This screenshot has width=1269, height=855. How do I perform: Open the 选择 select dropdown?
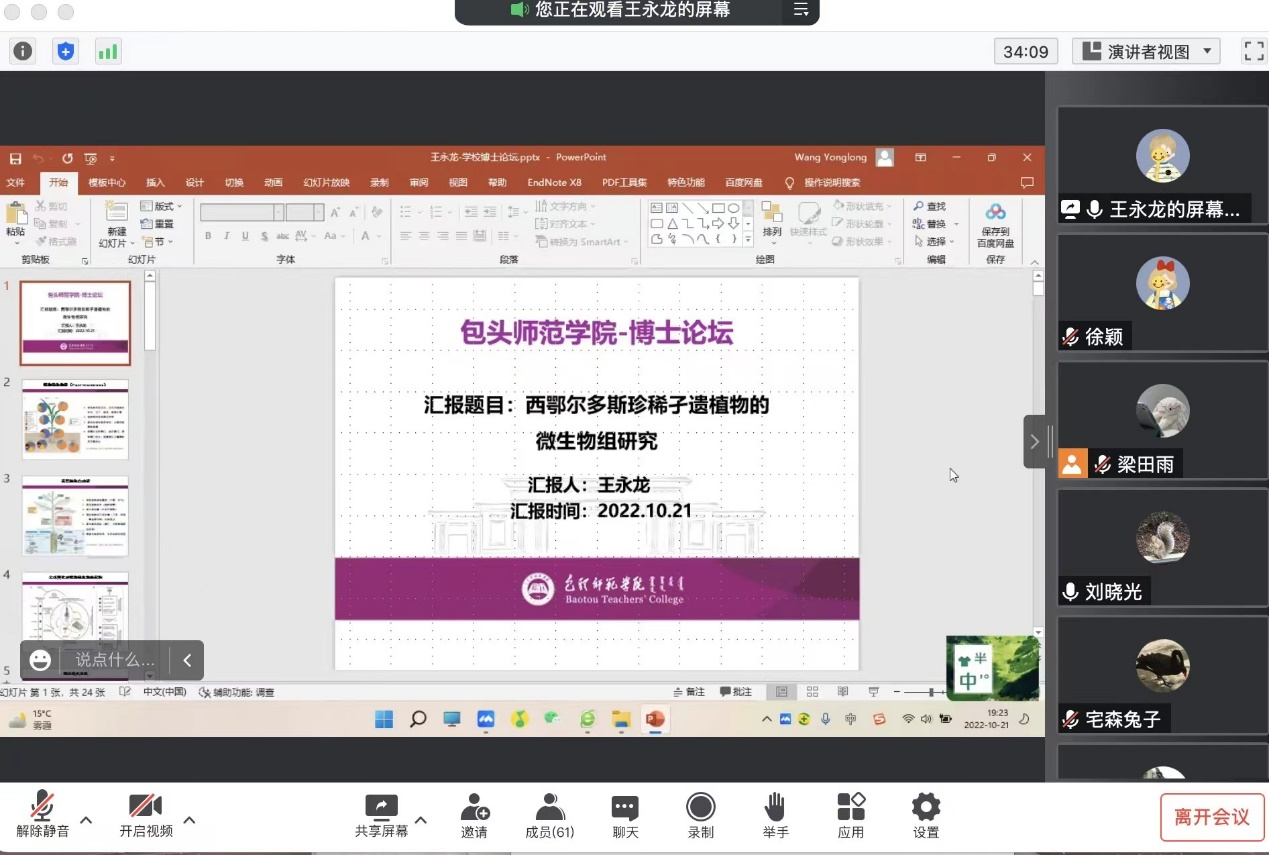pyautogui.click(x=936, y=242)
